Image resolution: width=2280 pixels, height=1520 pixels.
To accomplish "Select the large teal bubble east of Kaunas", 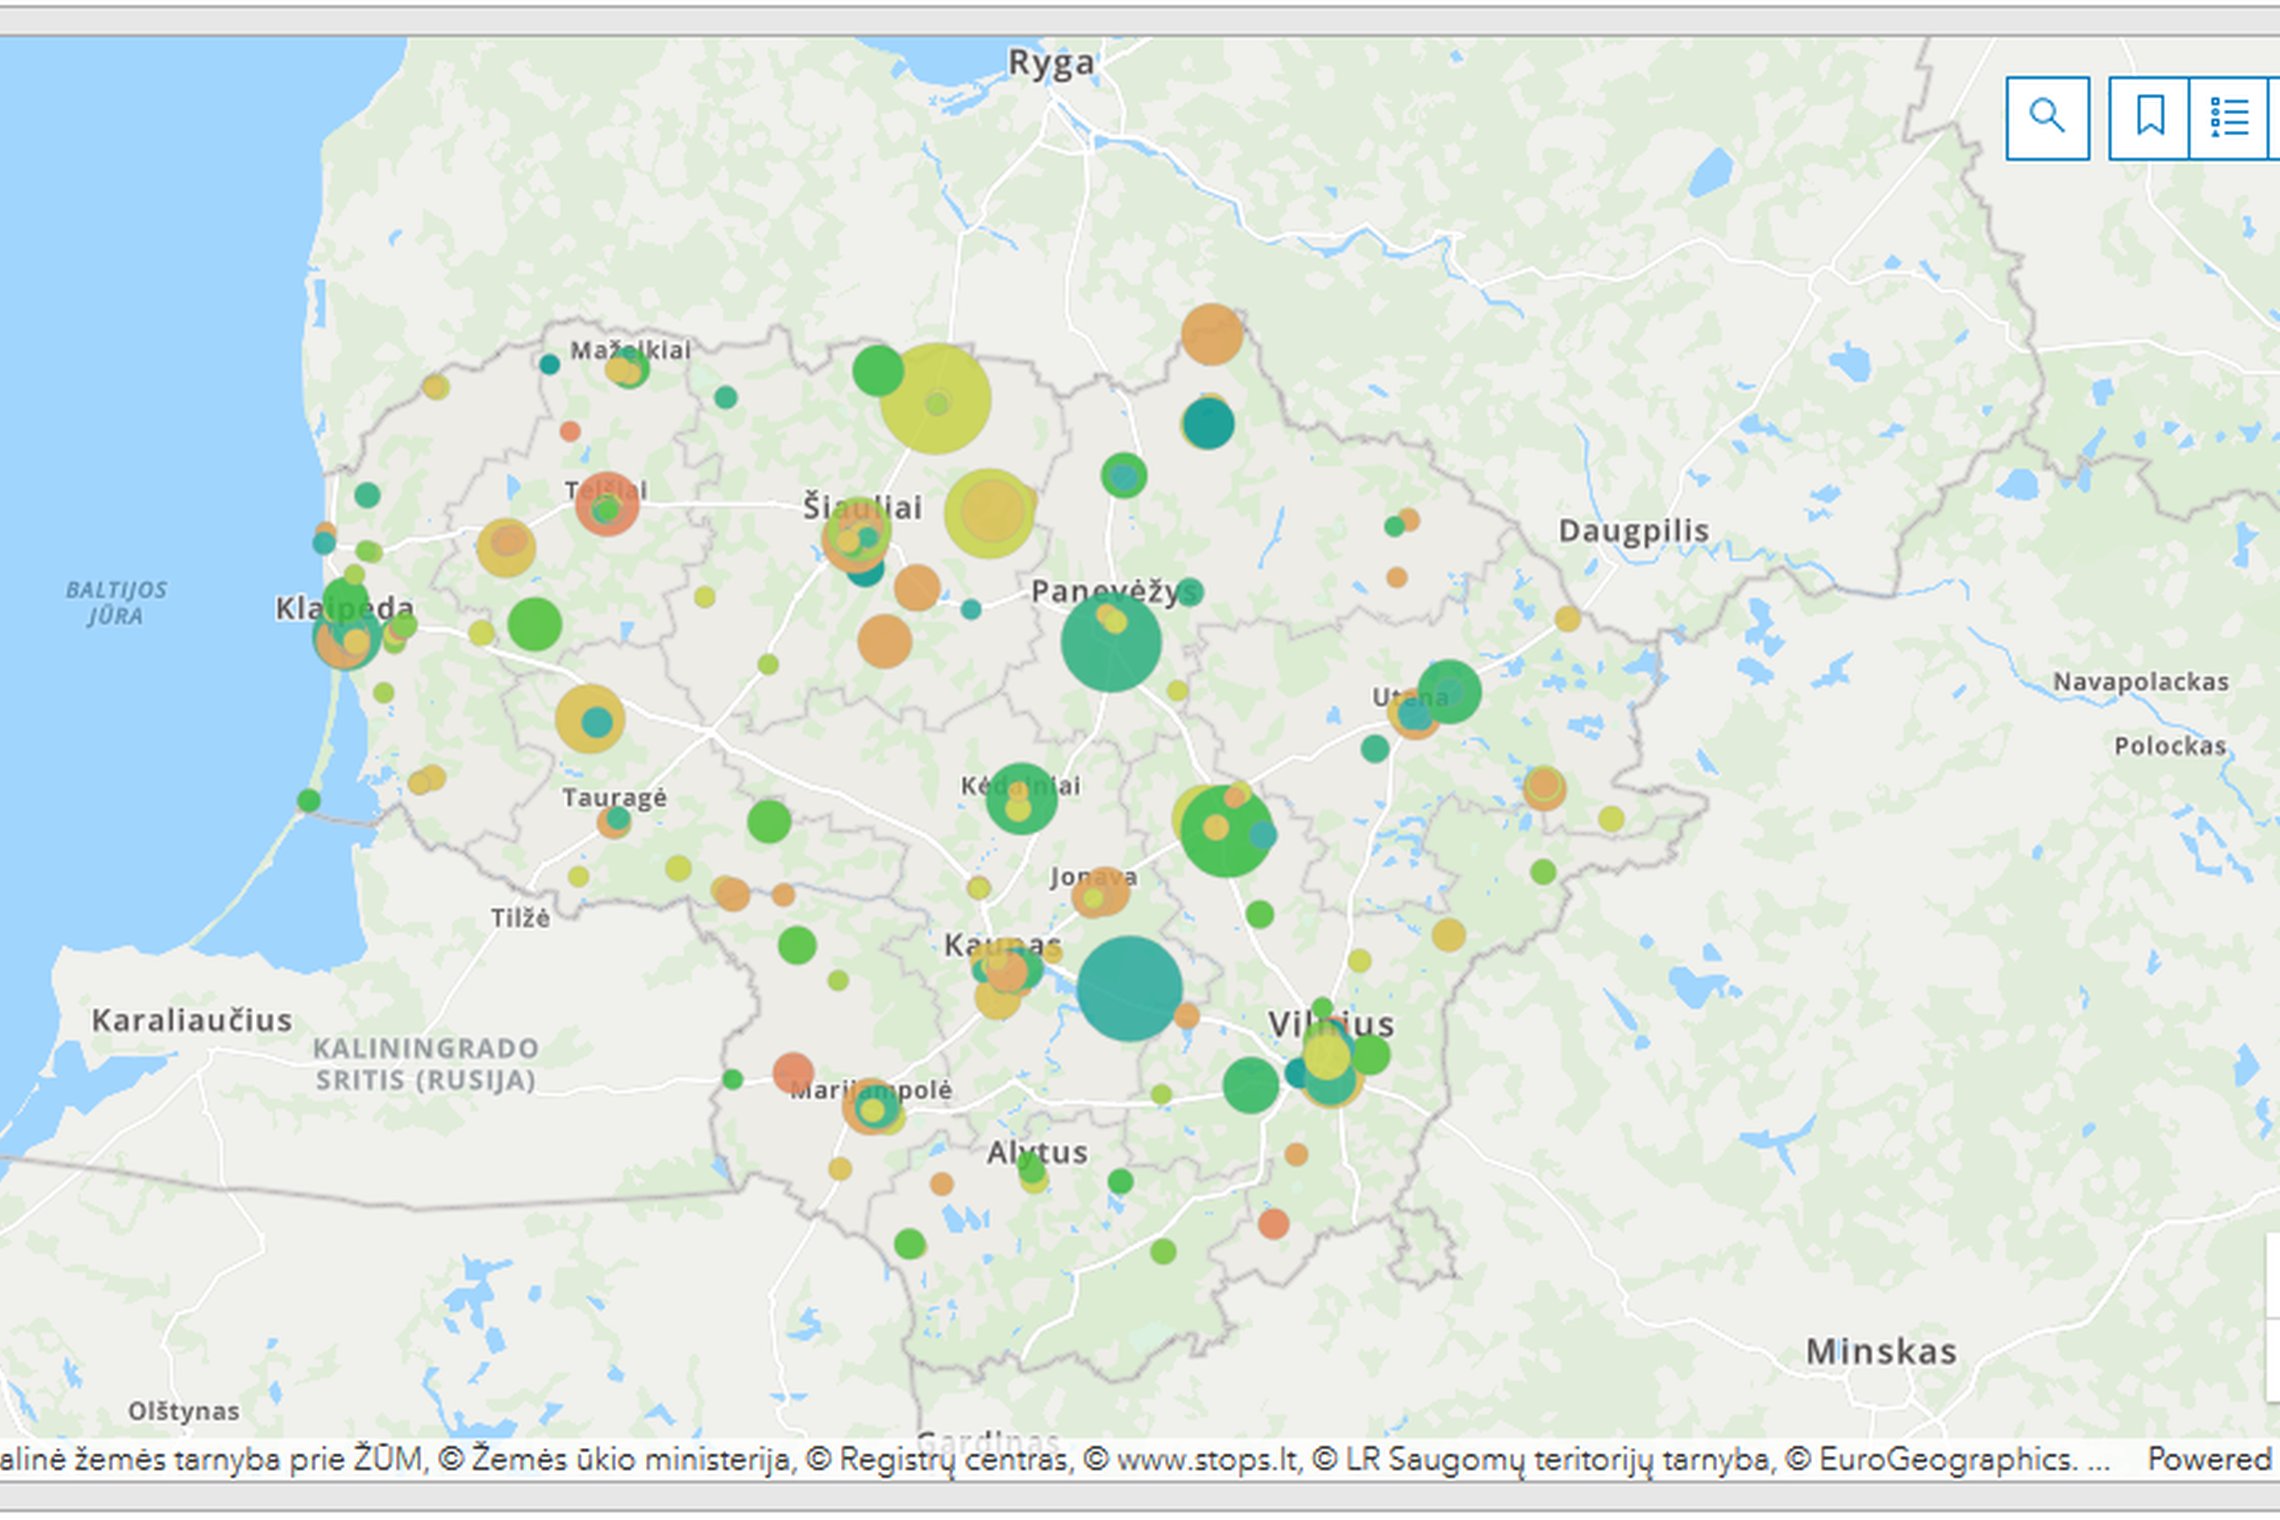I will point(1129,988).
